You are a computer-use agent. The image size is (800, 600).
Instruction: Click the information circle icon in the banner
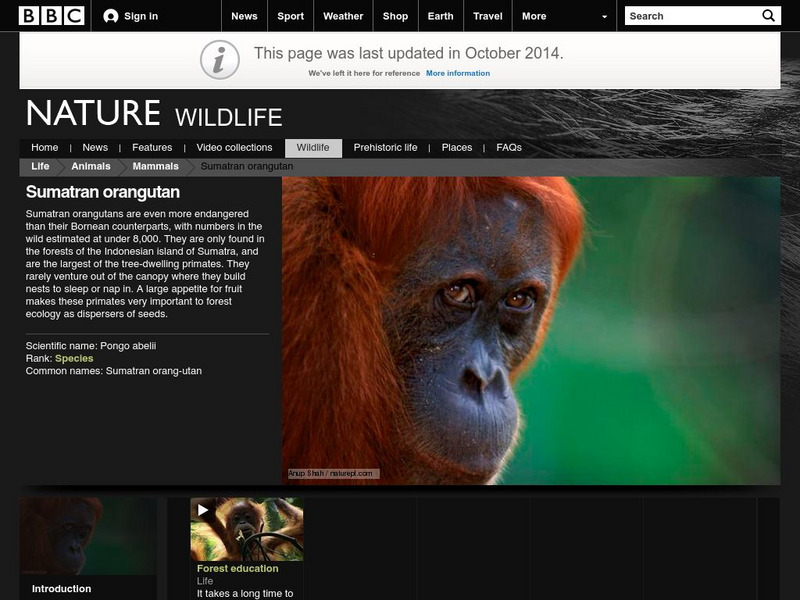coord(220,60)
